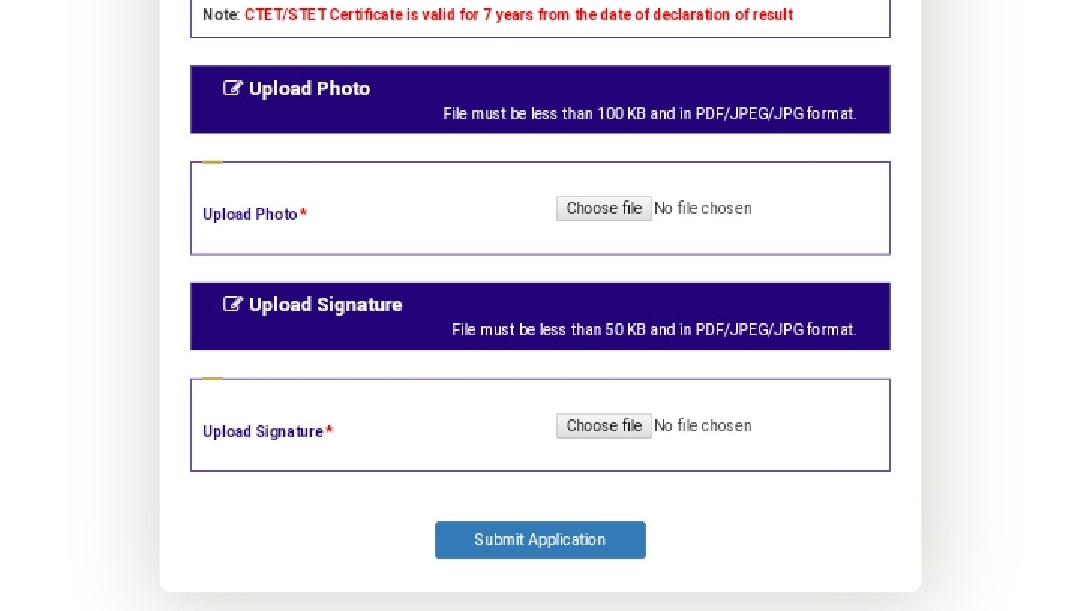Click the 50 KB signature format requirement text
1080x611 pixels.
point(654,330)
